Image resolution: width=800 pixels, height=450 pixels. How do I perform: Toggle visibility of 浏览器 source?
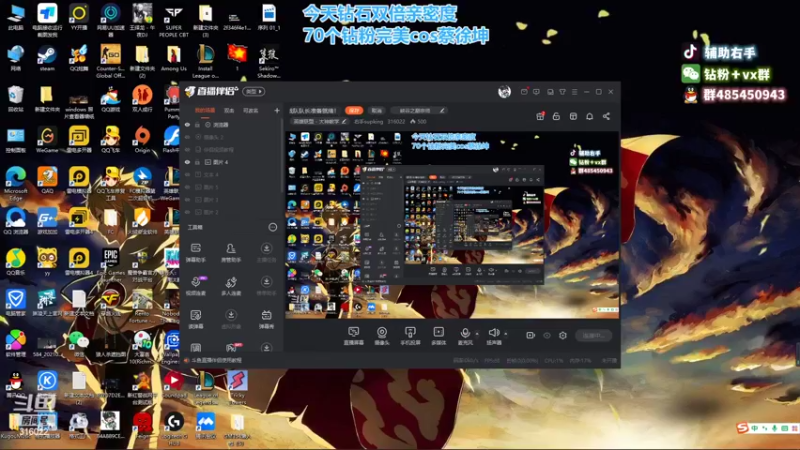(187, 124)
